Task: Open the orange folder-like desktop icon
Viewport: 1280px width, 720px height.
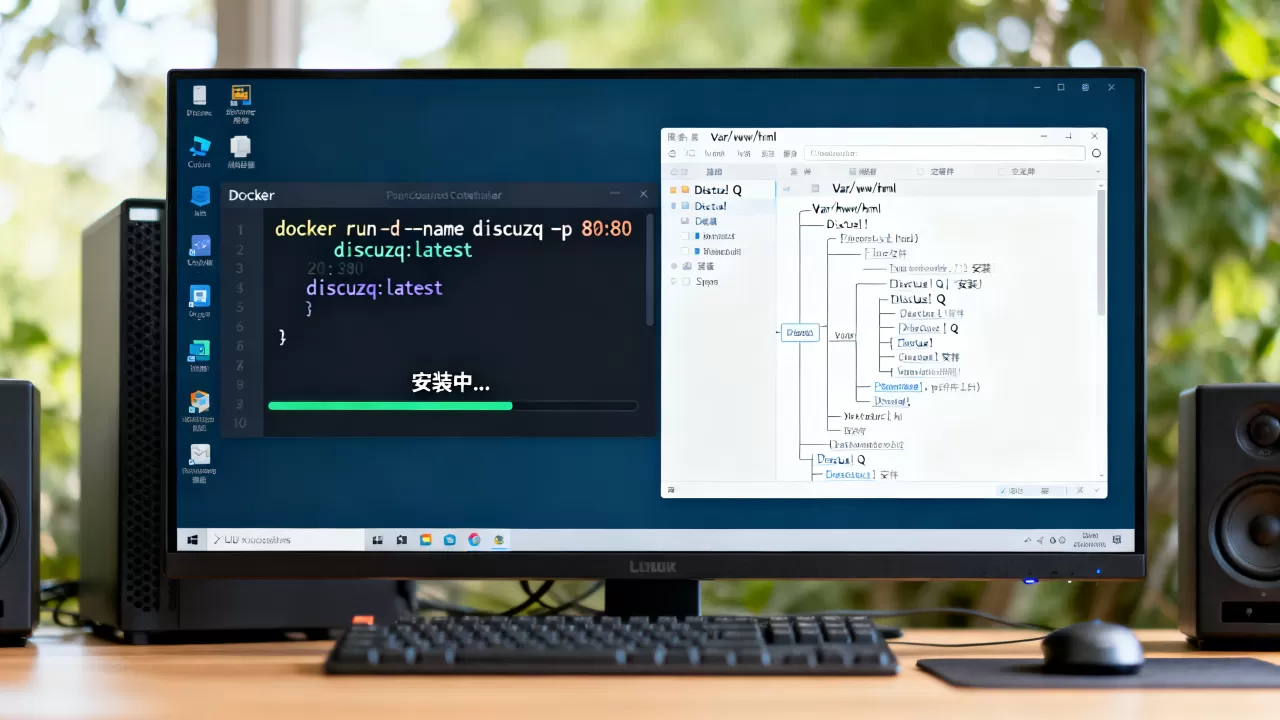Action: click(x=240, y=96)
